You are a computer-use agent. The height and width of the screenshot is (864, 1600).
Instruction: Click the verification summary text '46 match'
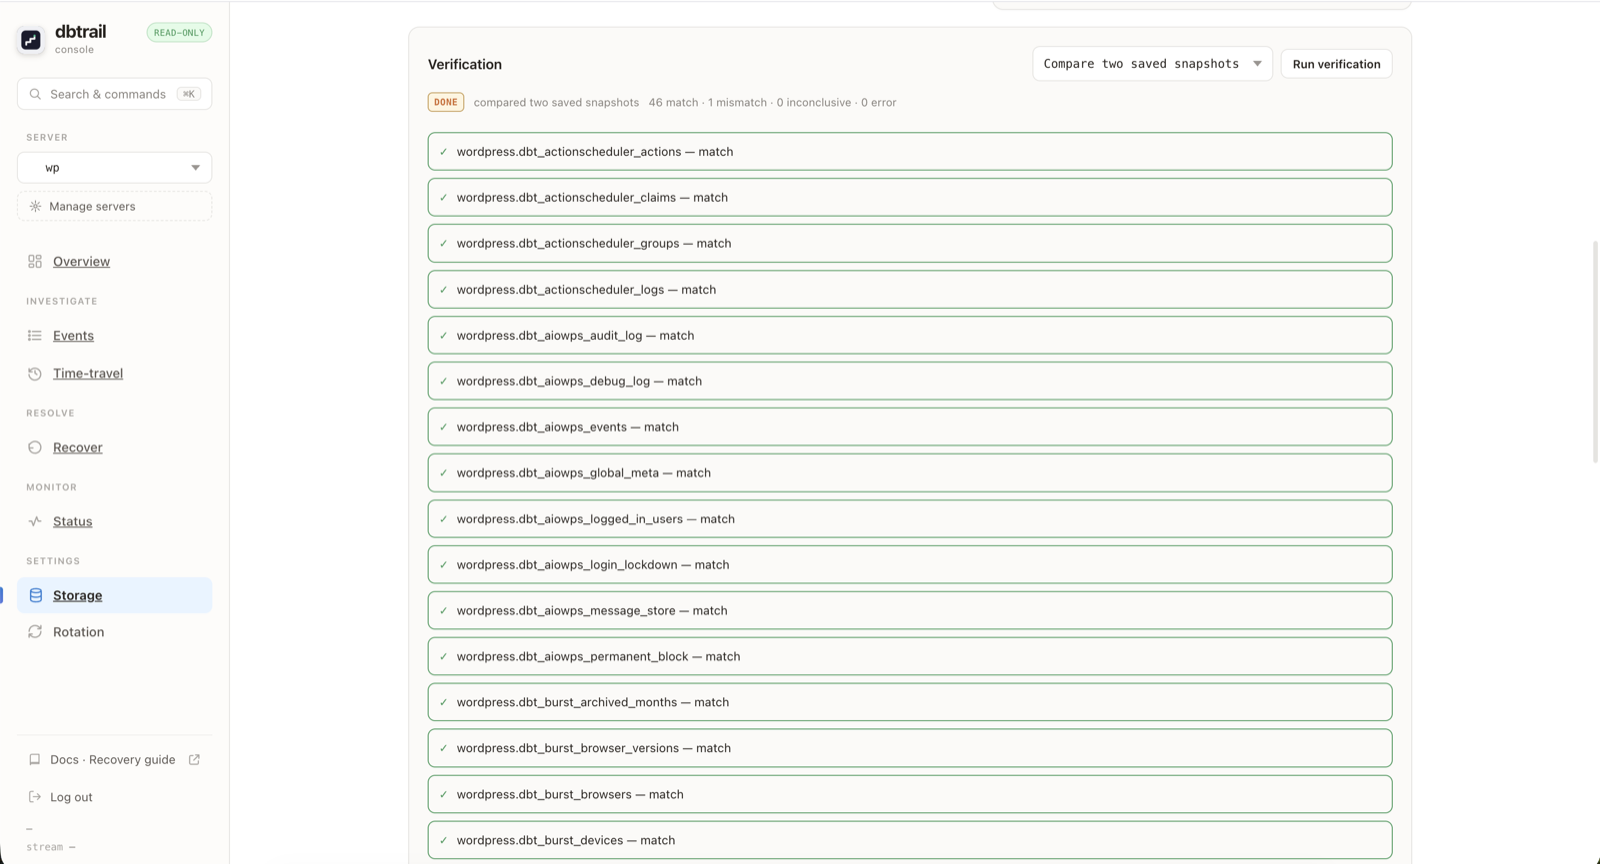[673, 103]
